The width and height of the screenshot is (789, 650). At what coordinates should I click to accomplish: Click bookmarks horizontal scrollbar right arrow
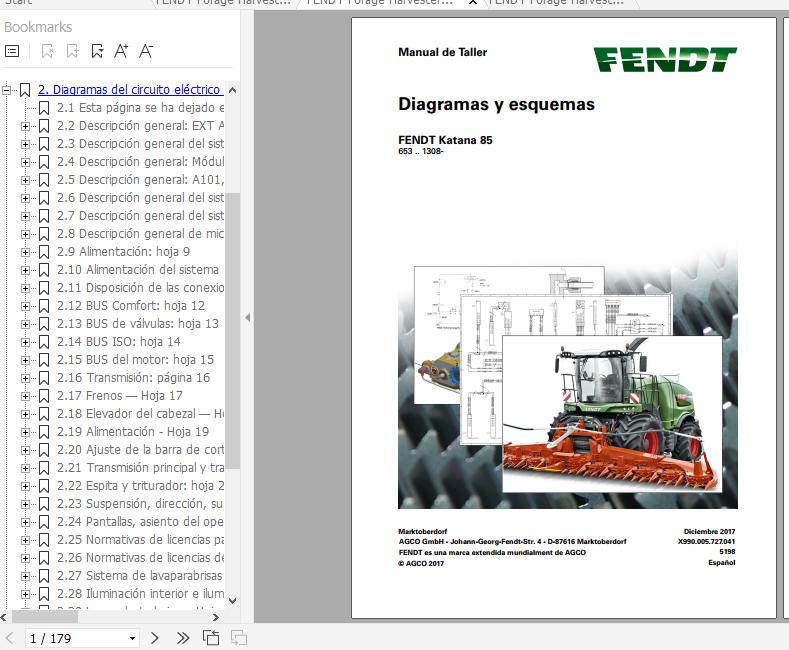coord(216,617)
